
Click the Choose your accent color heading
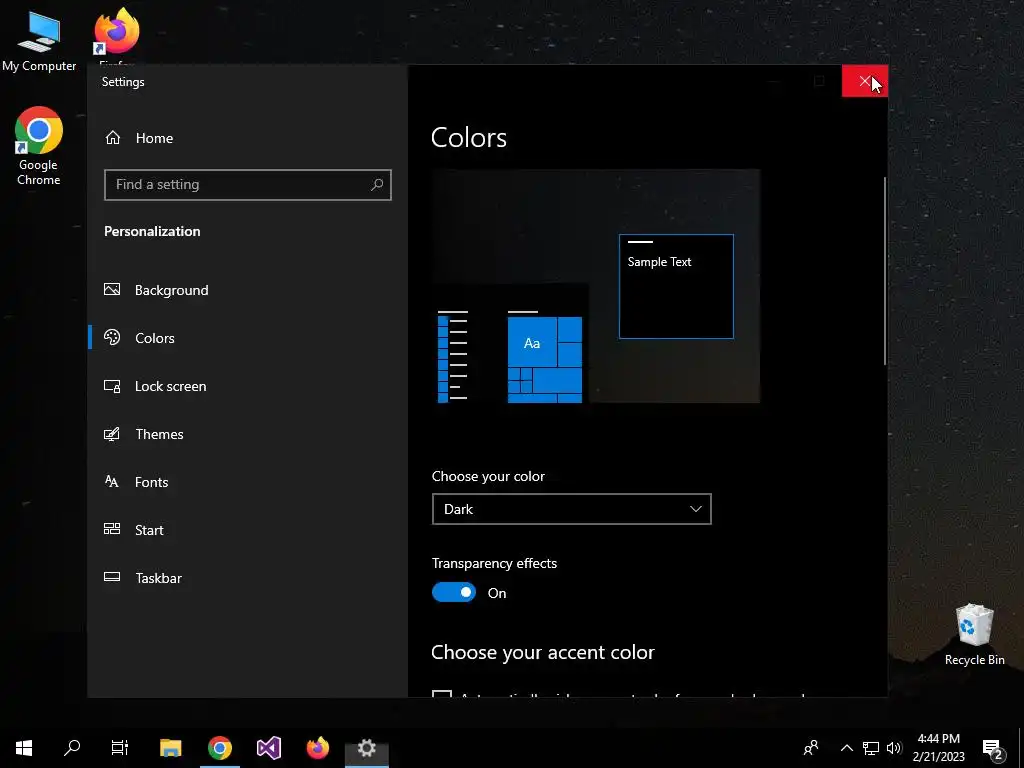coord(543,652)
